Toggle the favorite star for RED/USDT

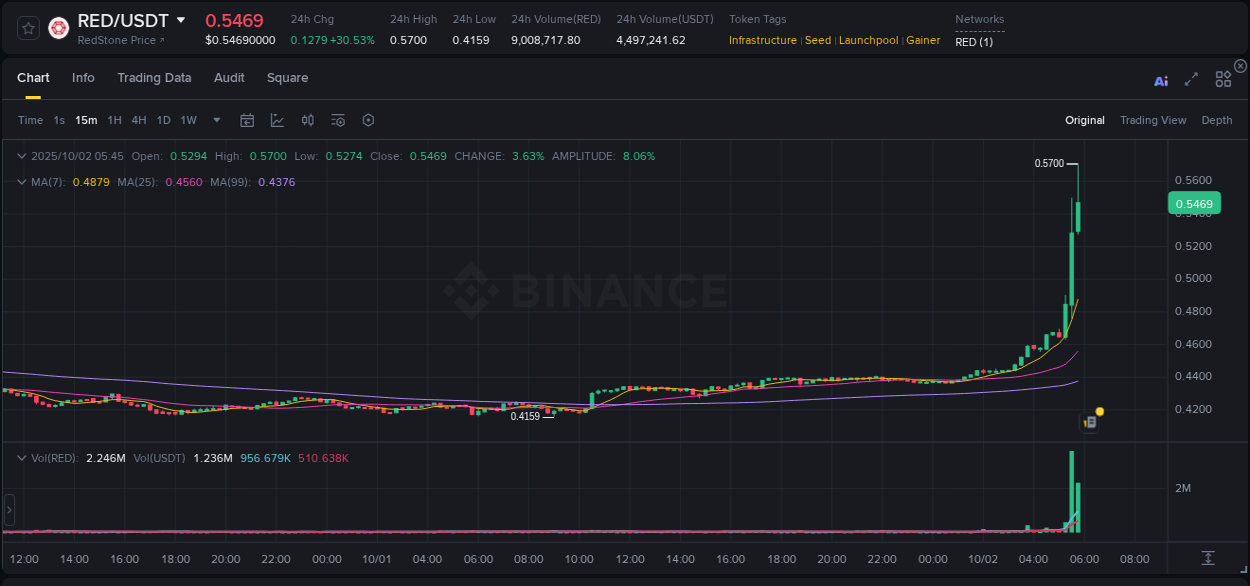click(27, 27)
